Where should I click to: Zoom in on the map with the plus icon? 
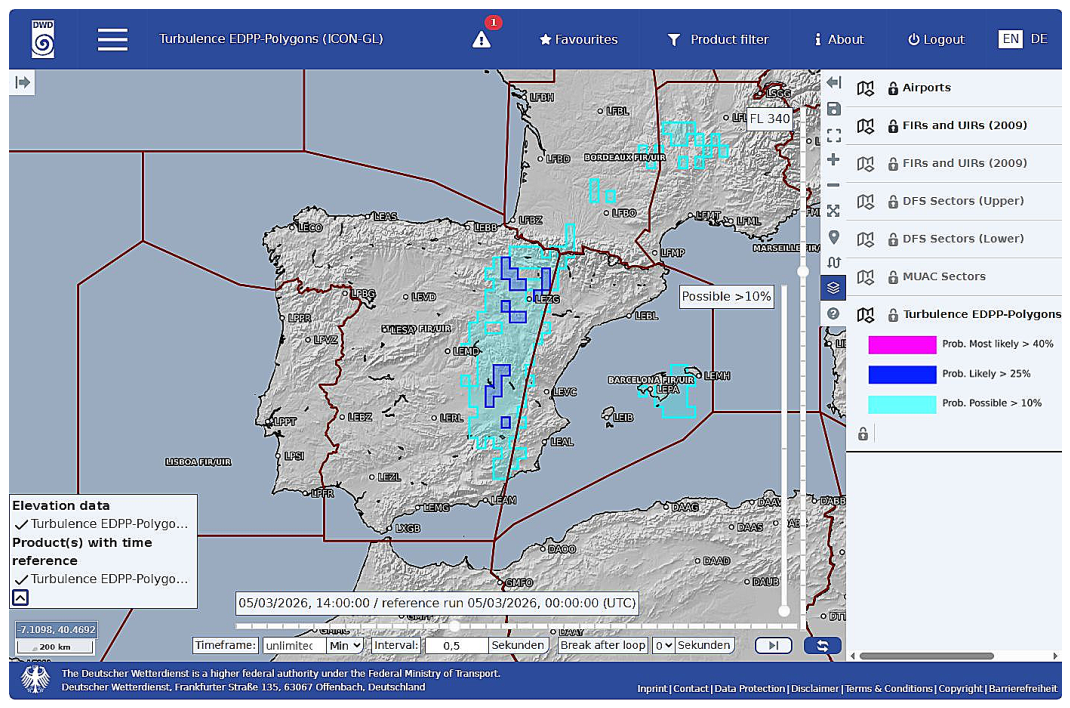[x=833, y=160]
